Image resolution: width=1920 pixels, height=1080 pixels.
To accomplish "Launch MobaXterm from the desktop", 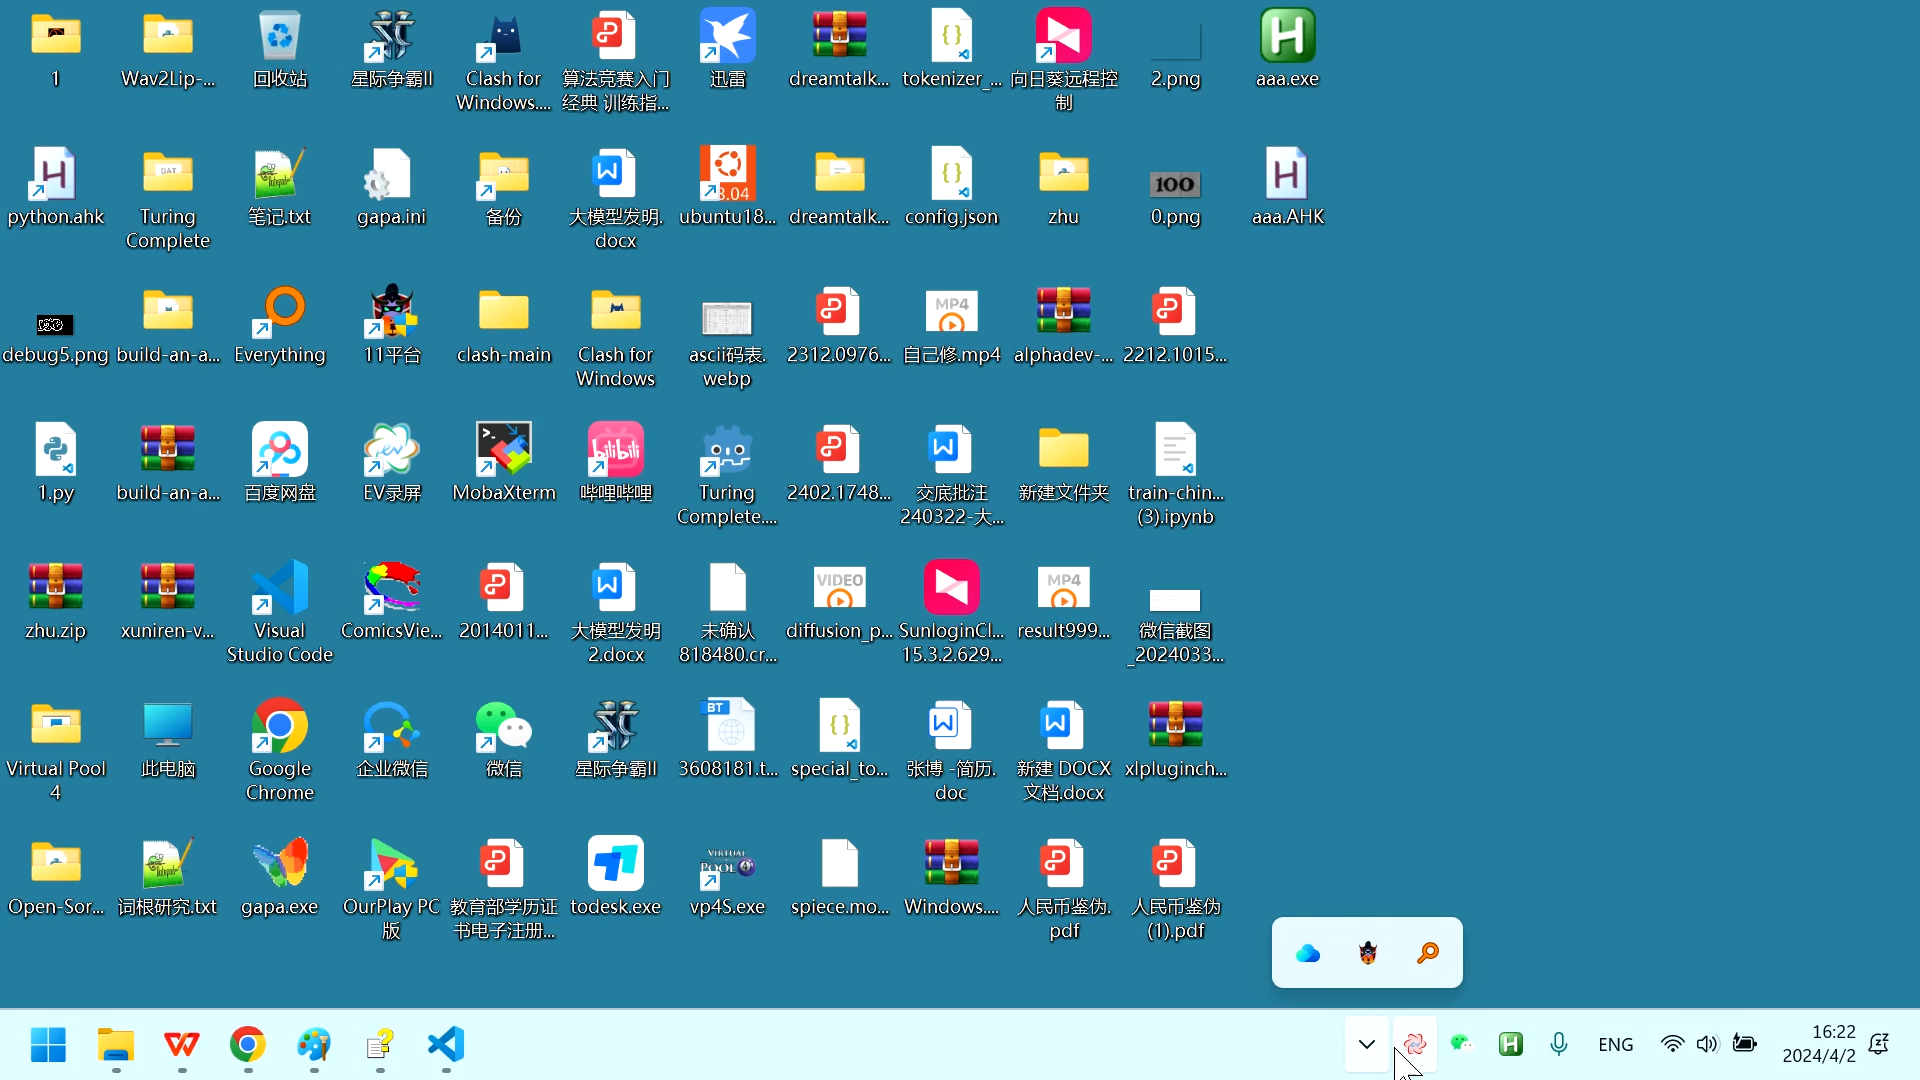I will (504, 450).
